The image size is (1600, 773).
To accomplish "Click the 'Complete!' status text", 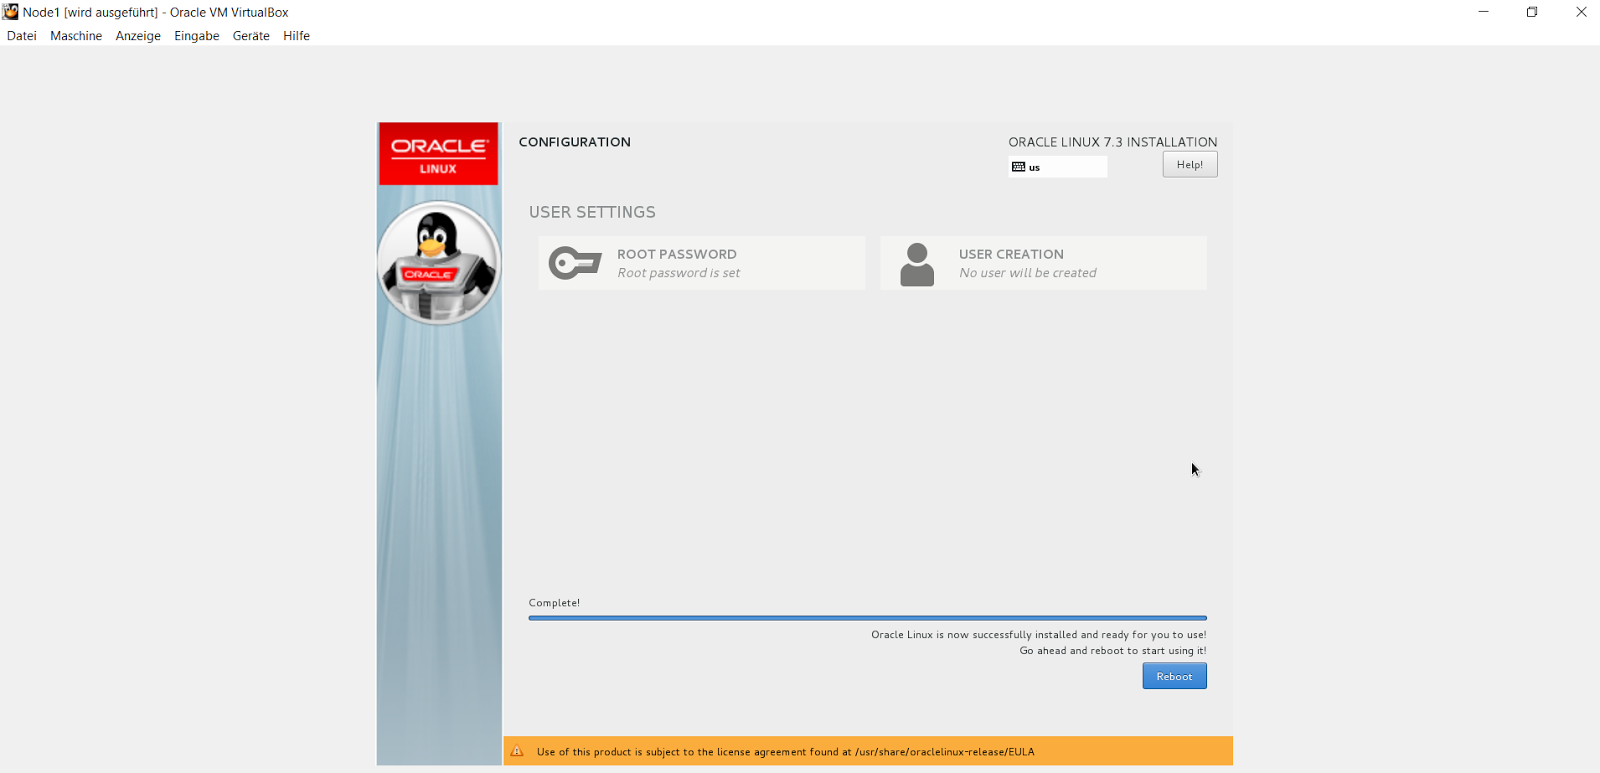I will click(x=554, y=603).
